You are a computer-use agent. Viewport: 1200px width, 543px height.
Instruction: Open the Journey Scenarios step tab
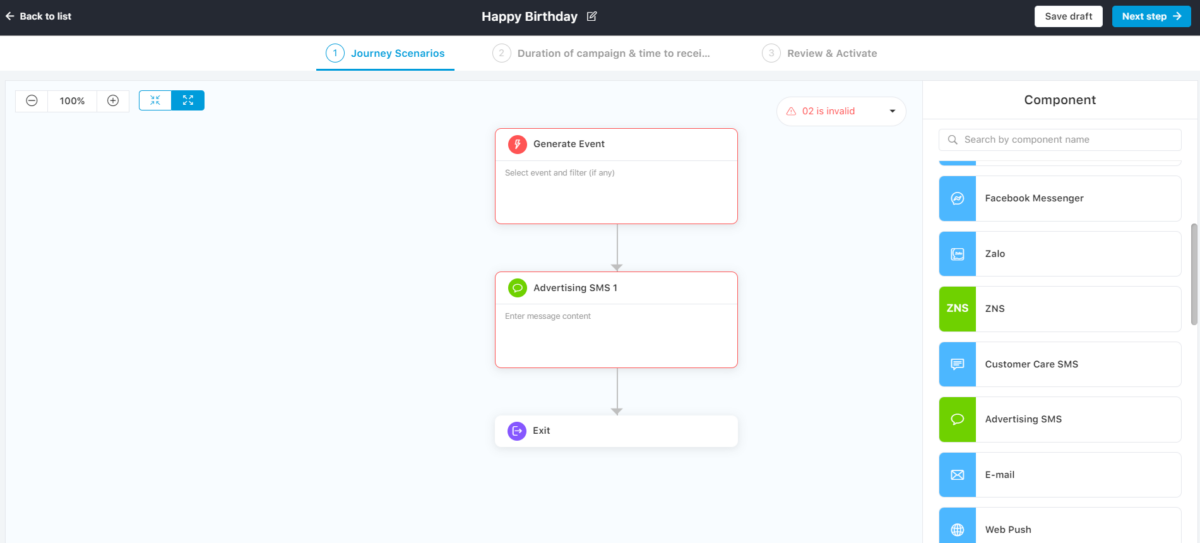[385, 53]
